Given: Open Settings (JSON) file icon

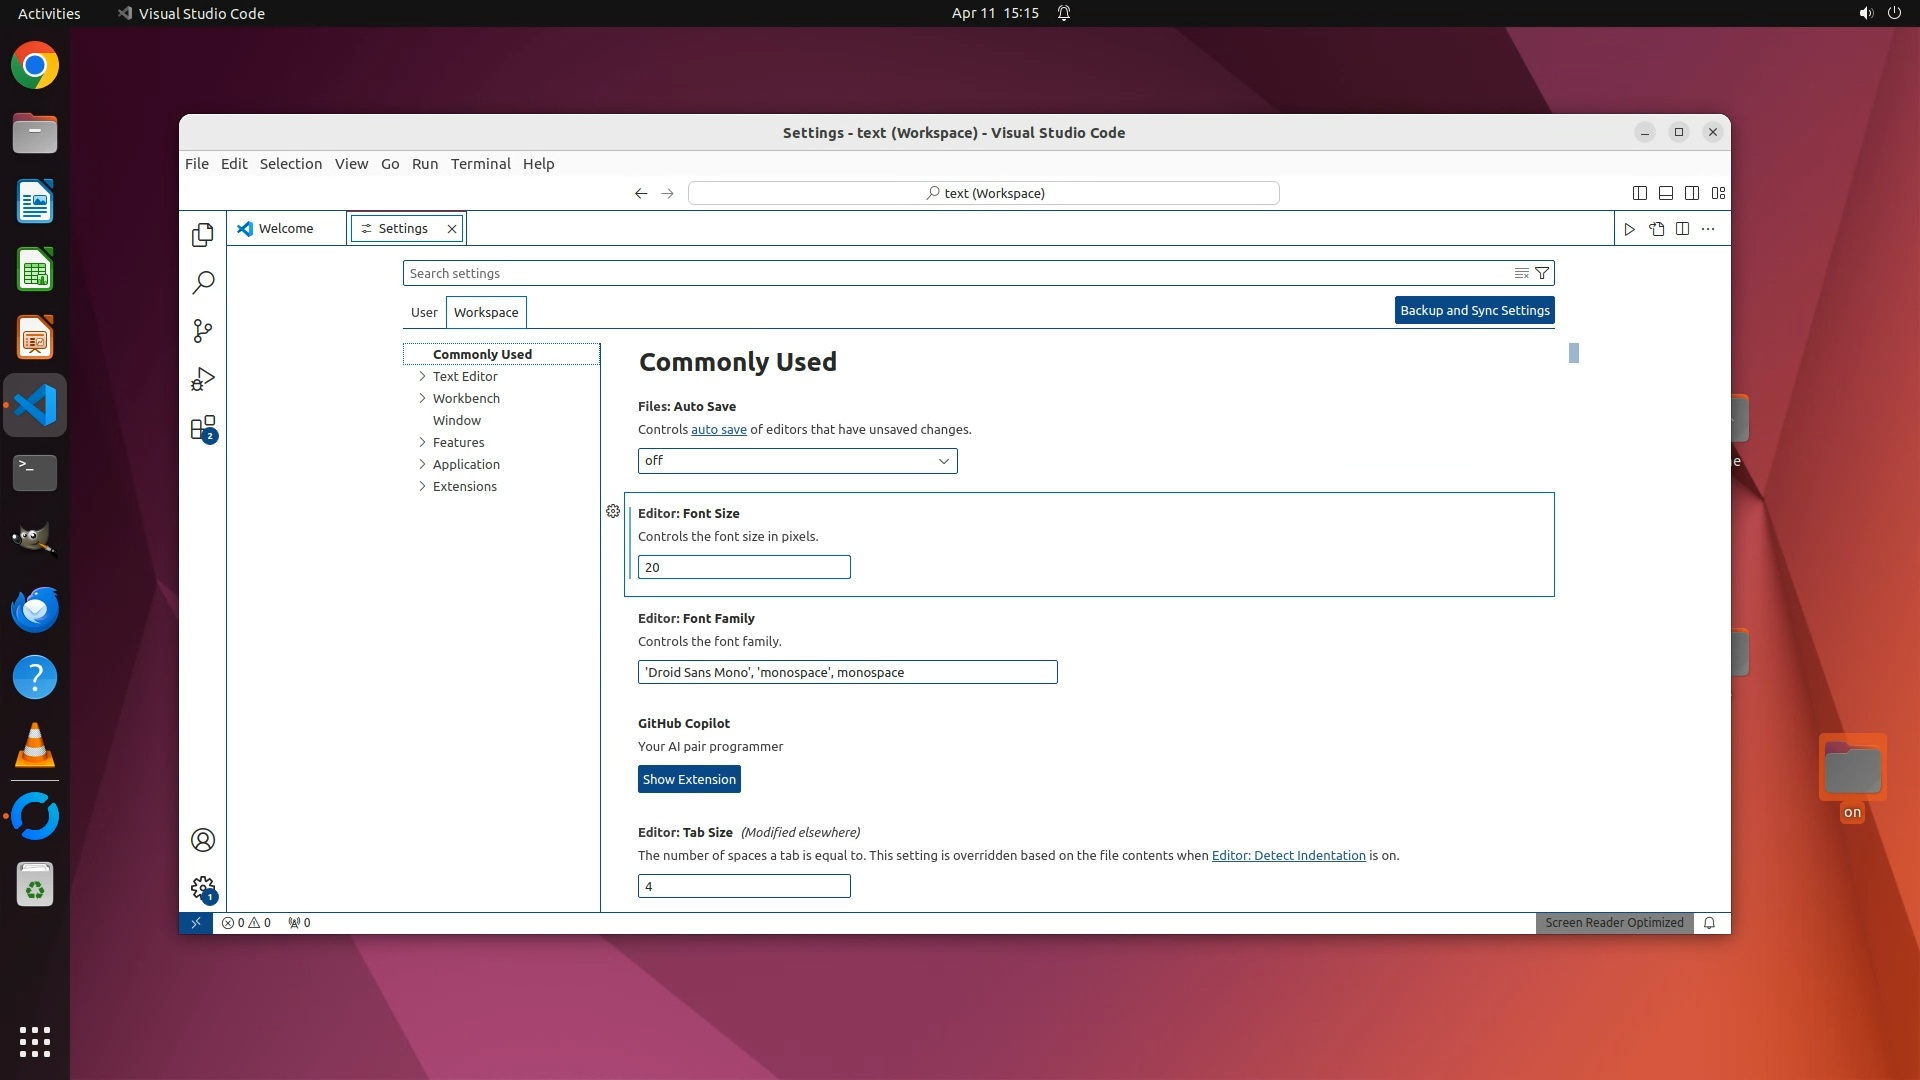Looking at the screenshot, I should 1656,229.
